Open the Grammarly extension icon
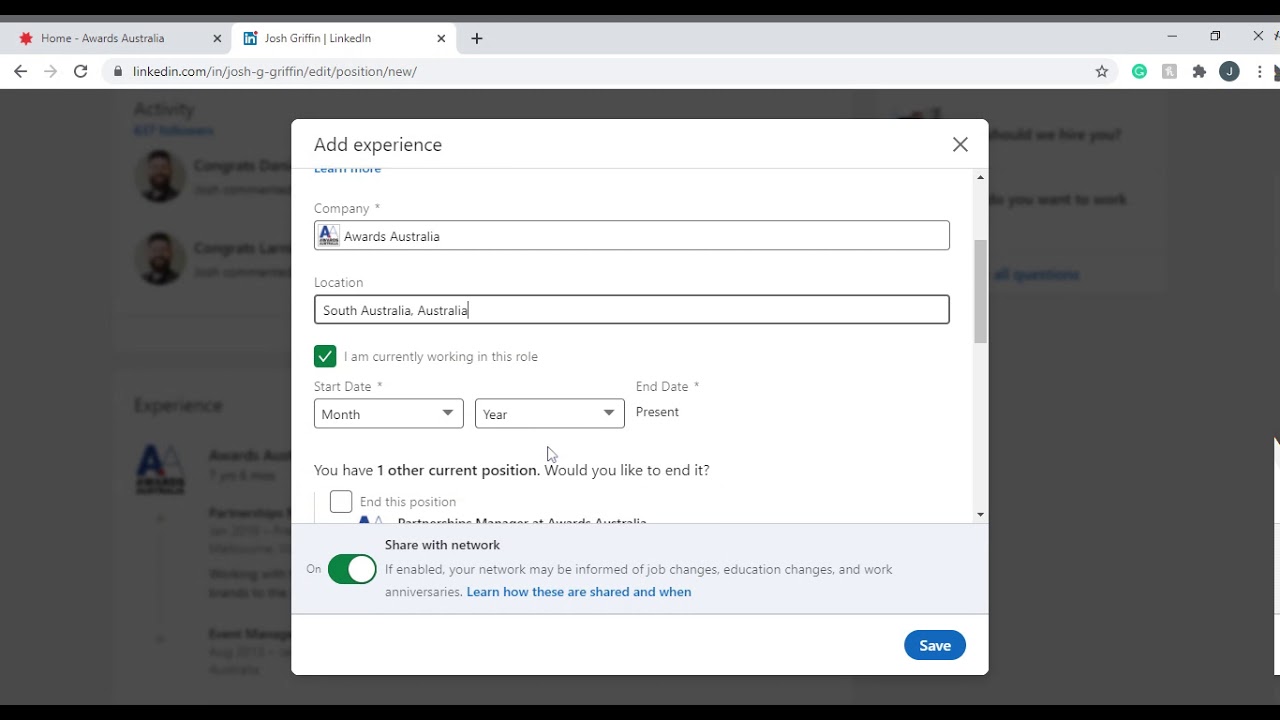Viewport: 1280px width, 720px height. tap(1139, 71)
